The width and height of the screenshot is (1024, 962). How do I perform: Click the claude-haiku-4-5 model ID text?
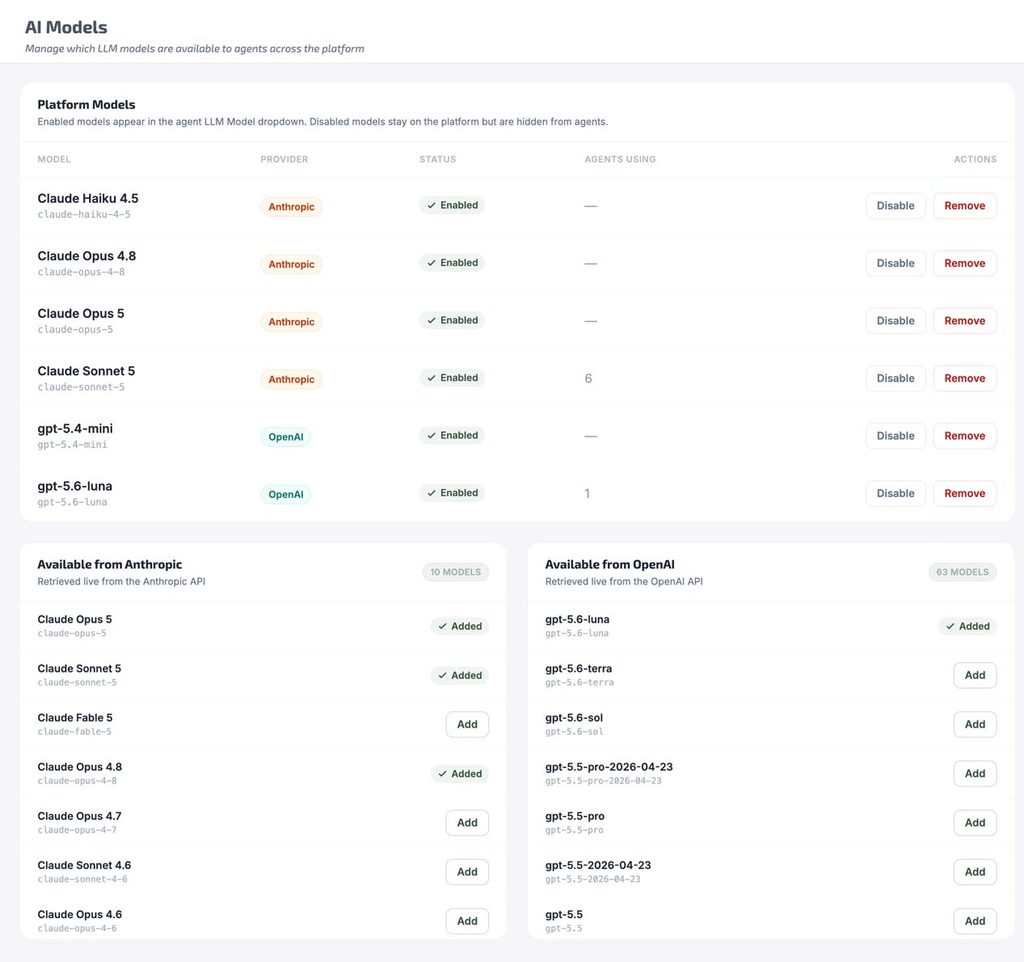coord(84,214)
